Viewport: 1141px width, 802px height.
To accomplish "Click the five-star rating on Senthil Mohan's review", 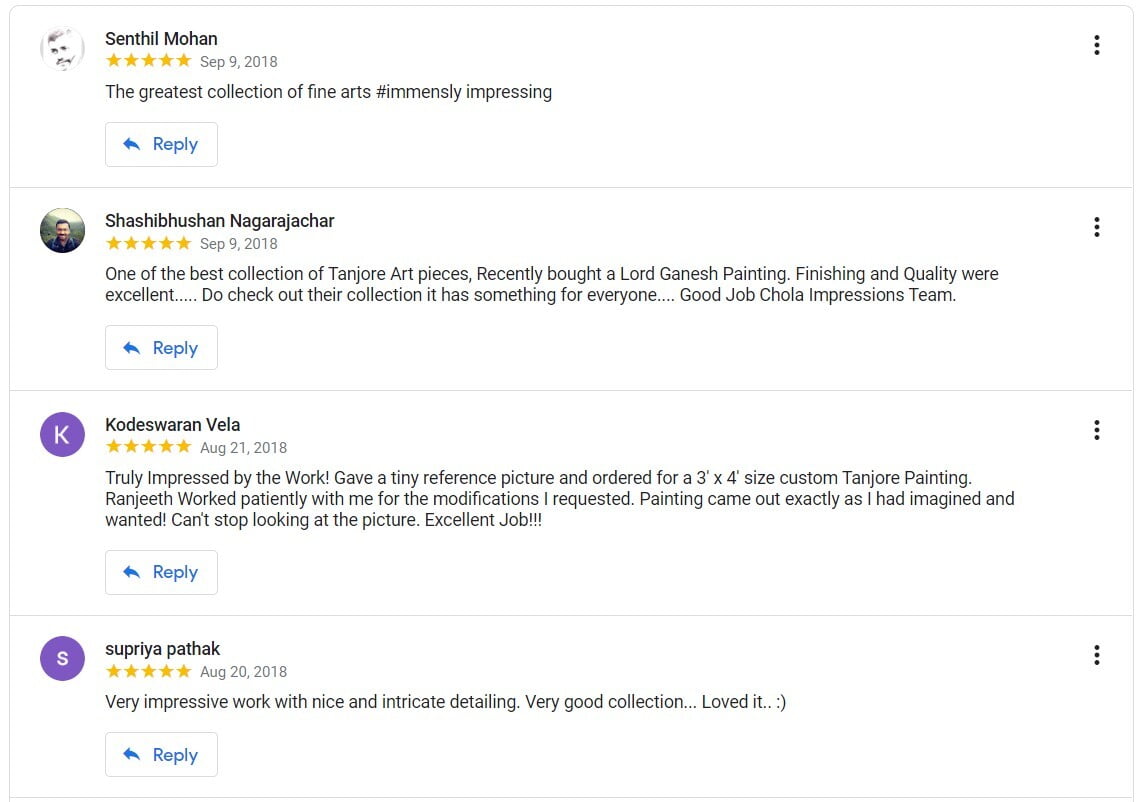I will coord(148,61).
